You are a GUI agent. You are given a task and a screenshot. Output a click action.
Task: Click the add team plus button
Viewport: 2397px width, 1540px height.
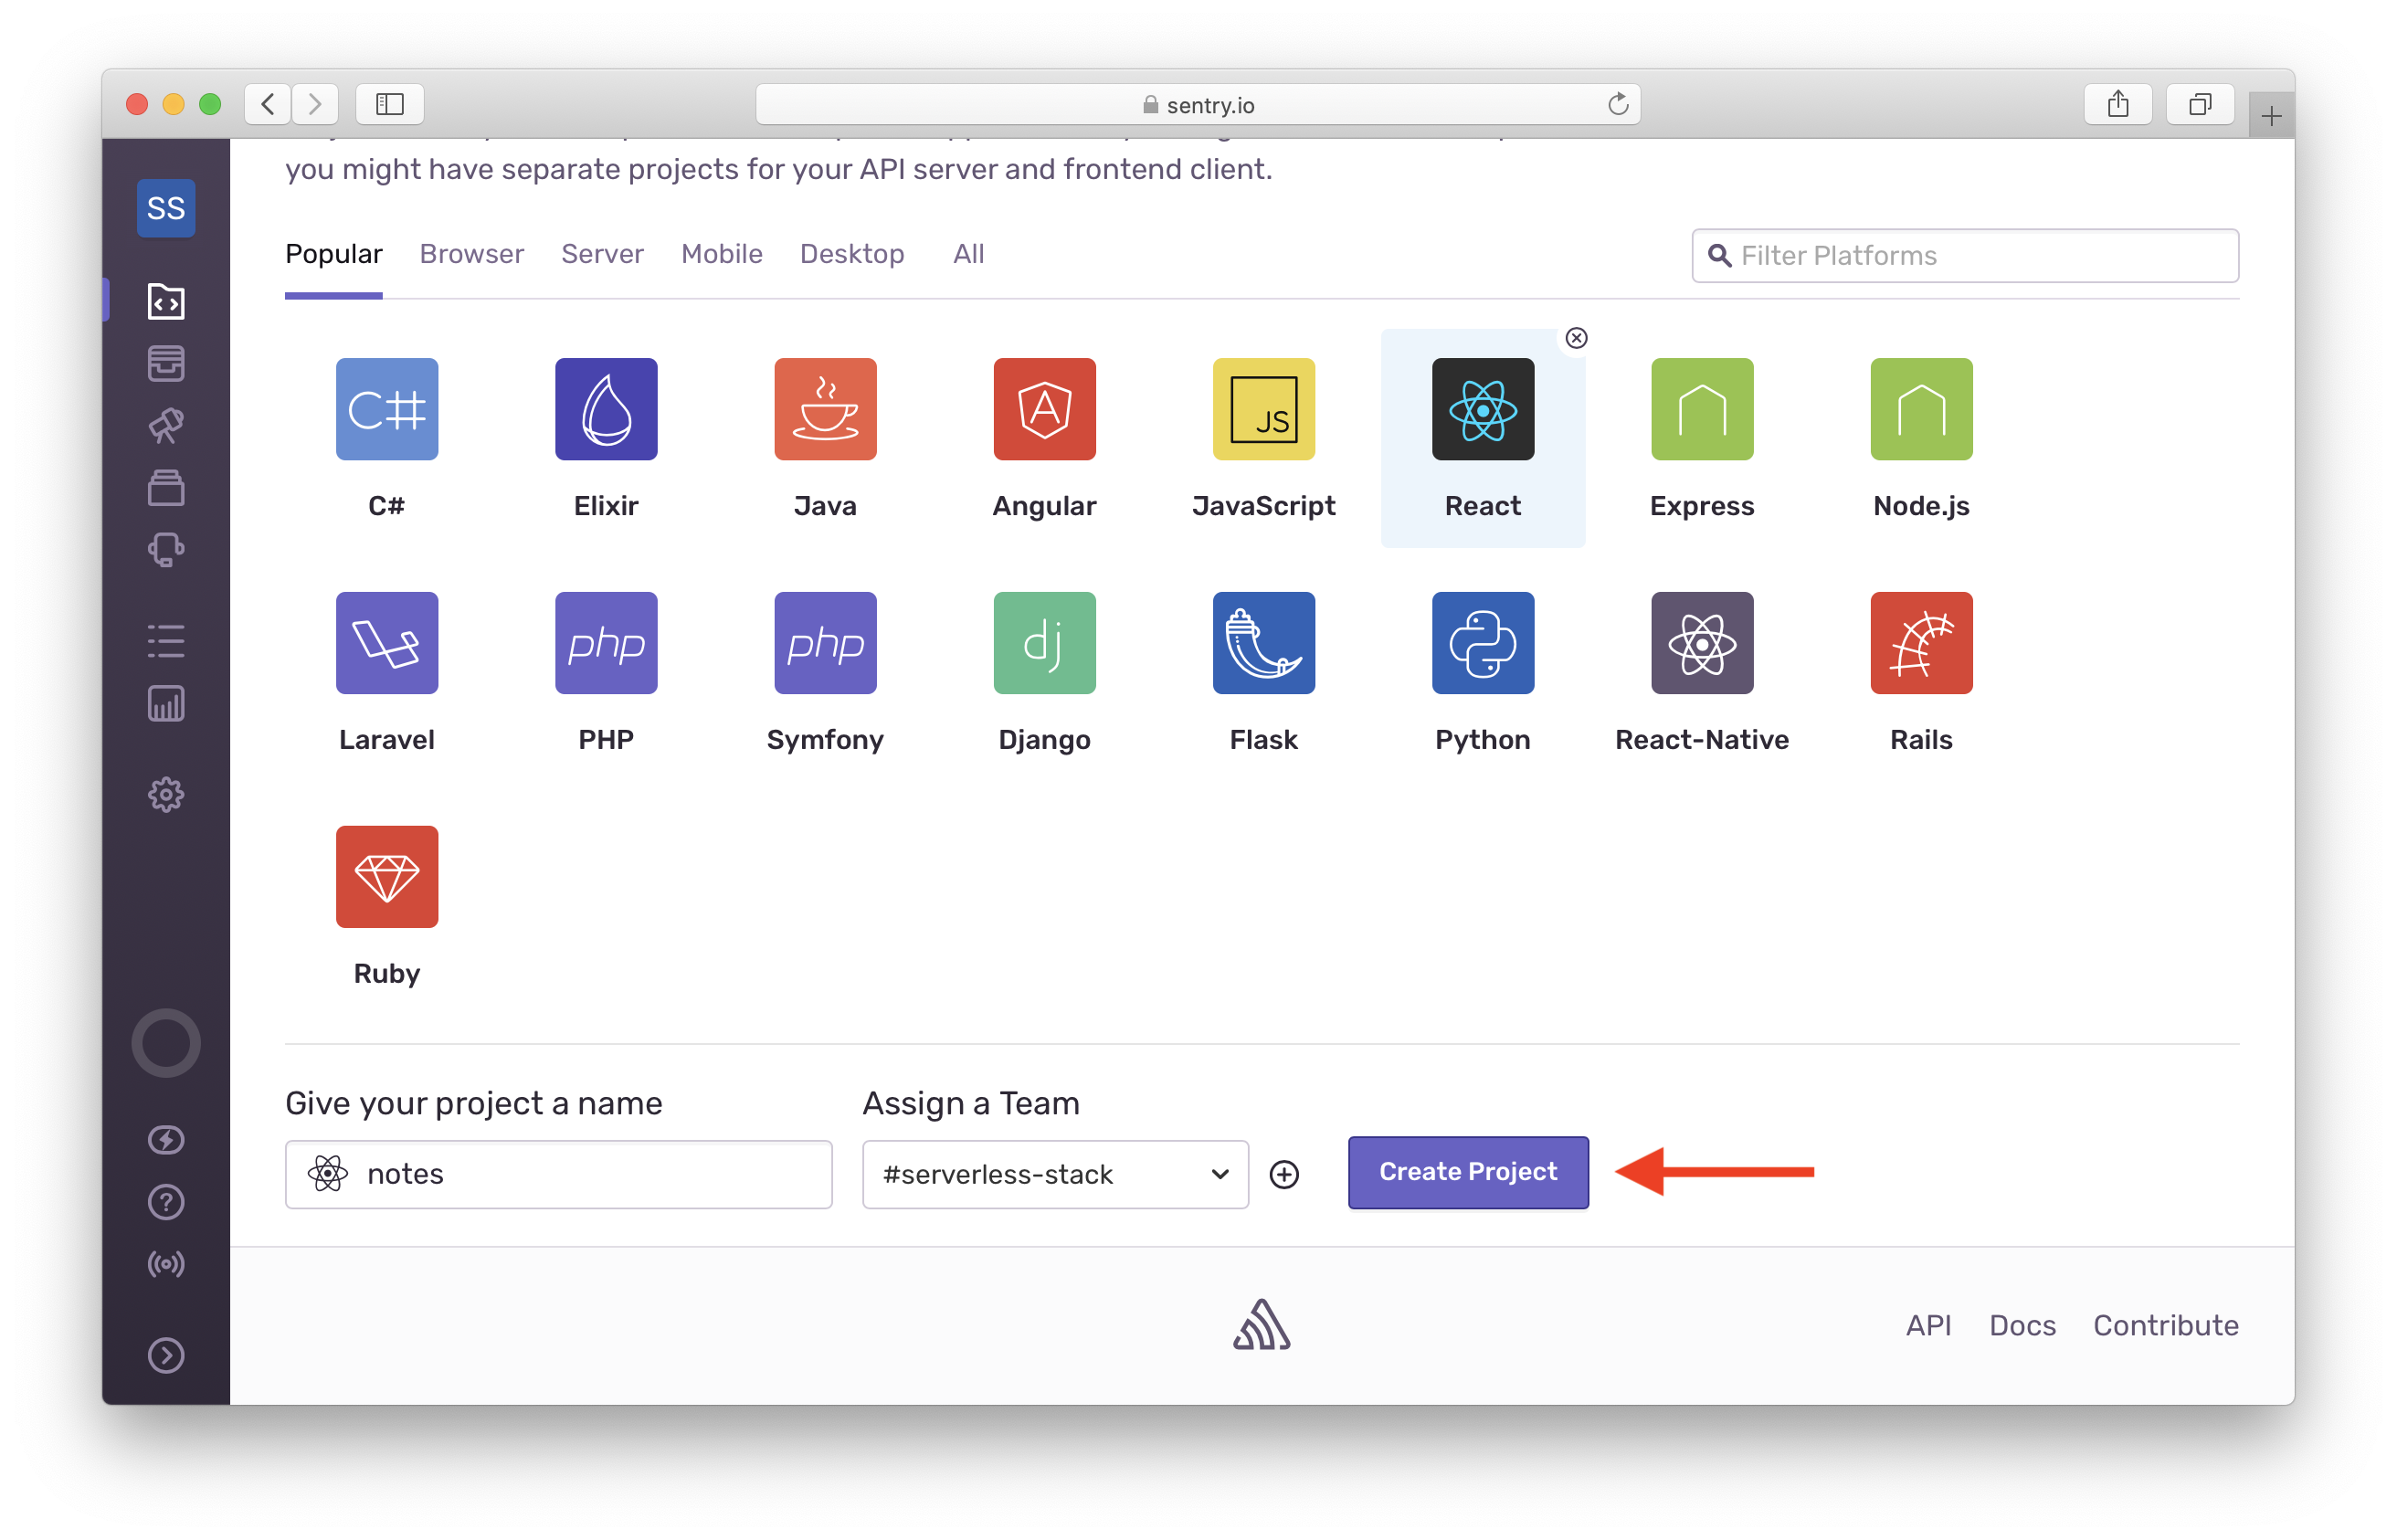(1286, 1172)
